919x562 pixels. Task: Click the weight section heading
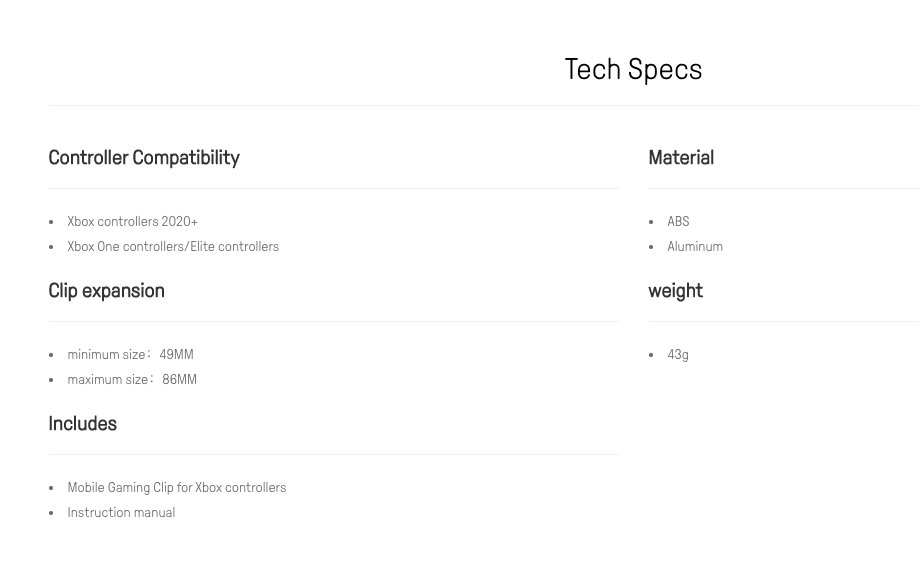click(675, 291)
